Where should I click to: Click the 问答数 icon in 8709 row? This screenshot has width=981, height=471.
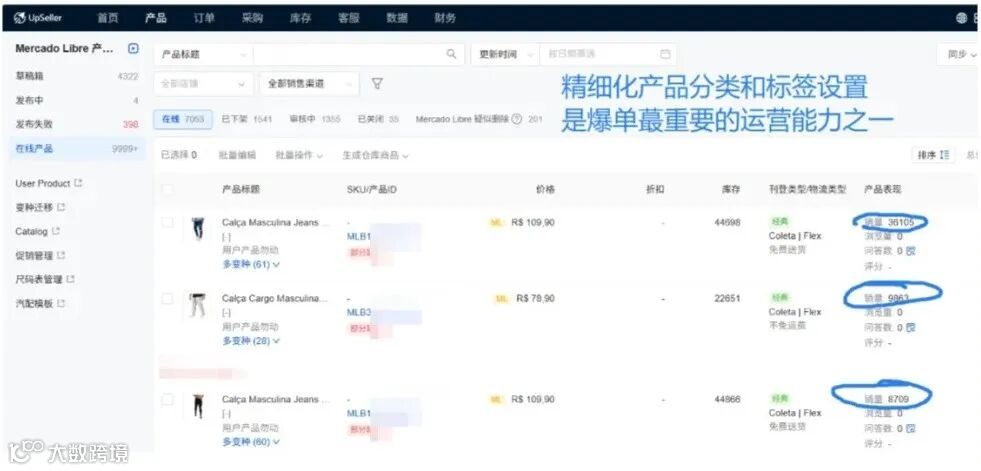[x=911, y=428]
